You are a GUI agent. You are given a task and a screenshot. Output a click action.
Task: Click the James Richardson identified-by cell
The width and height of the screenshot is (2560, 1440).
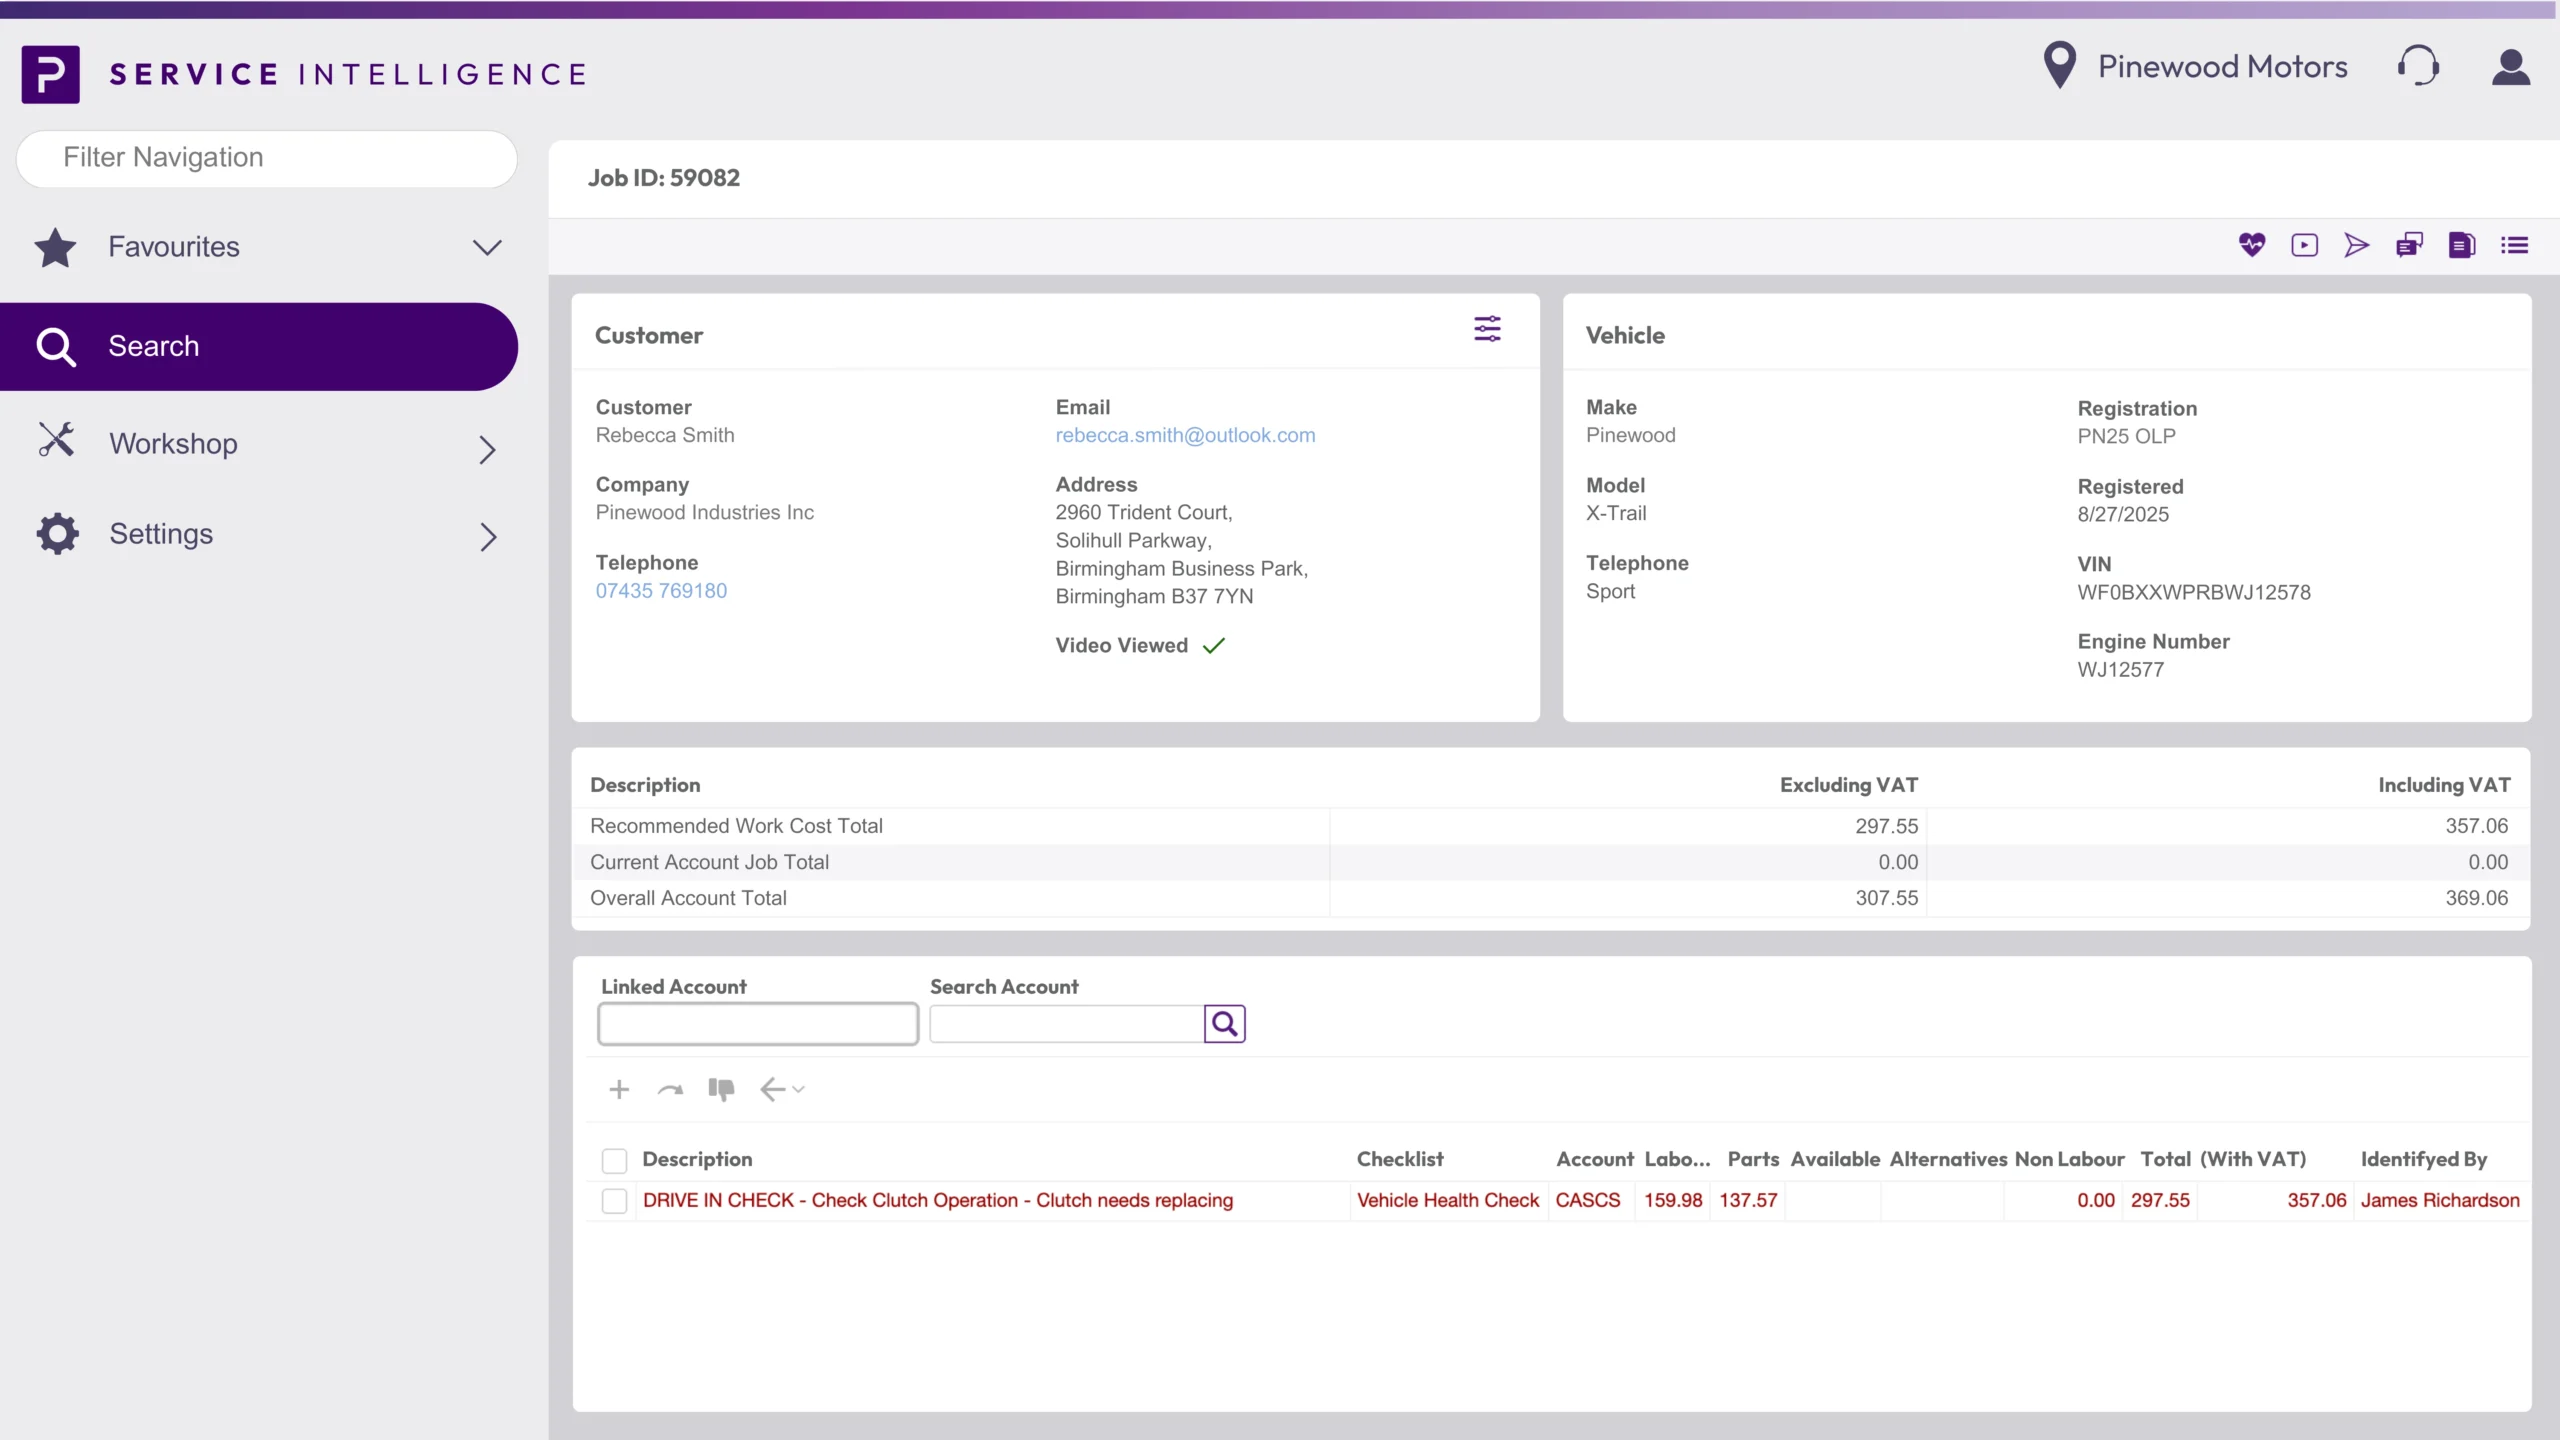point(2440,1200)
